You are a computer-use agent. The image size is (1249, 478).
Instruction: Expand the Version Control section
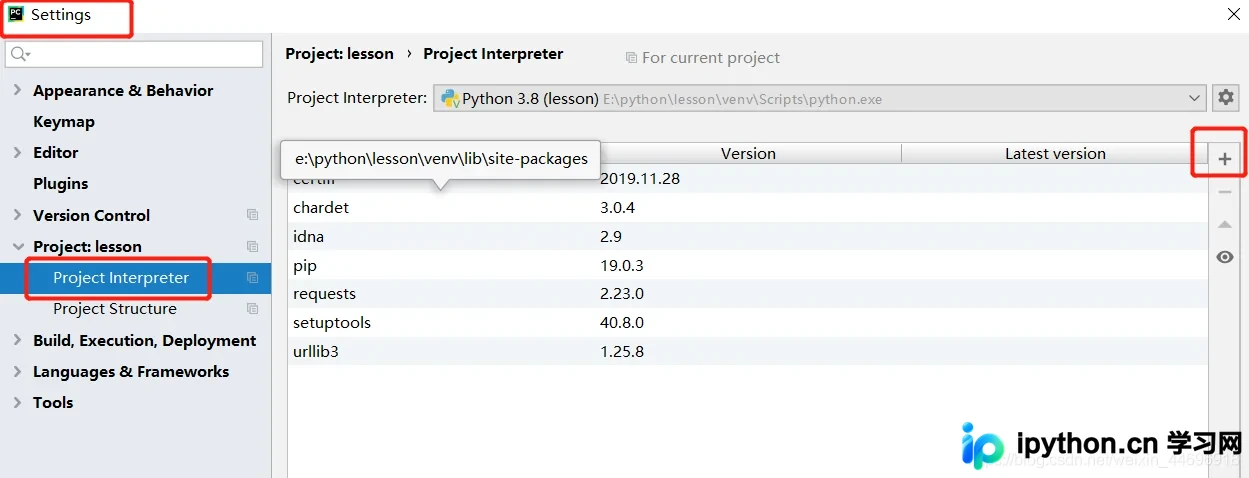[x=17, y=215]
